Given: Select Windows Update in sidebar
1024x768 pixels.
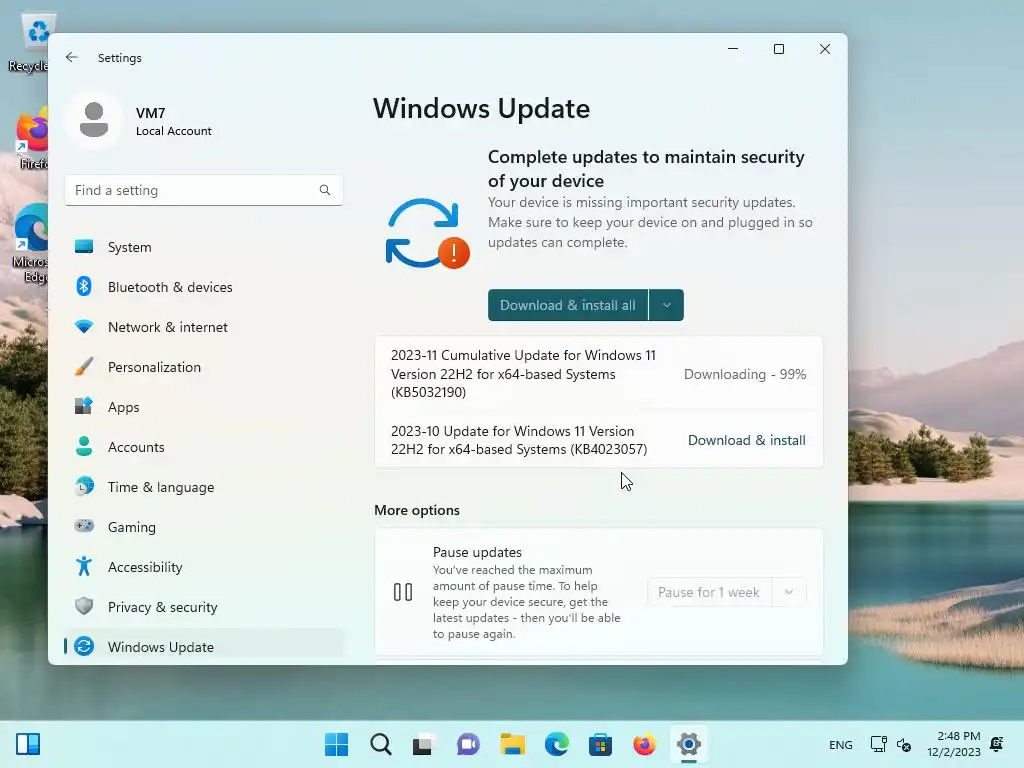Looking at the screenshot, I should pyautogui.click(x=204, y=647).
